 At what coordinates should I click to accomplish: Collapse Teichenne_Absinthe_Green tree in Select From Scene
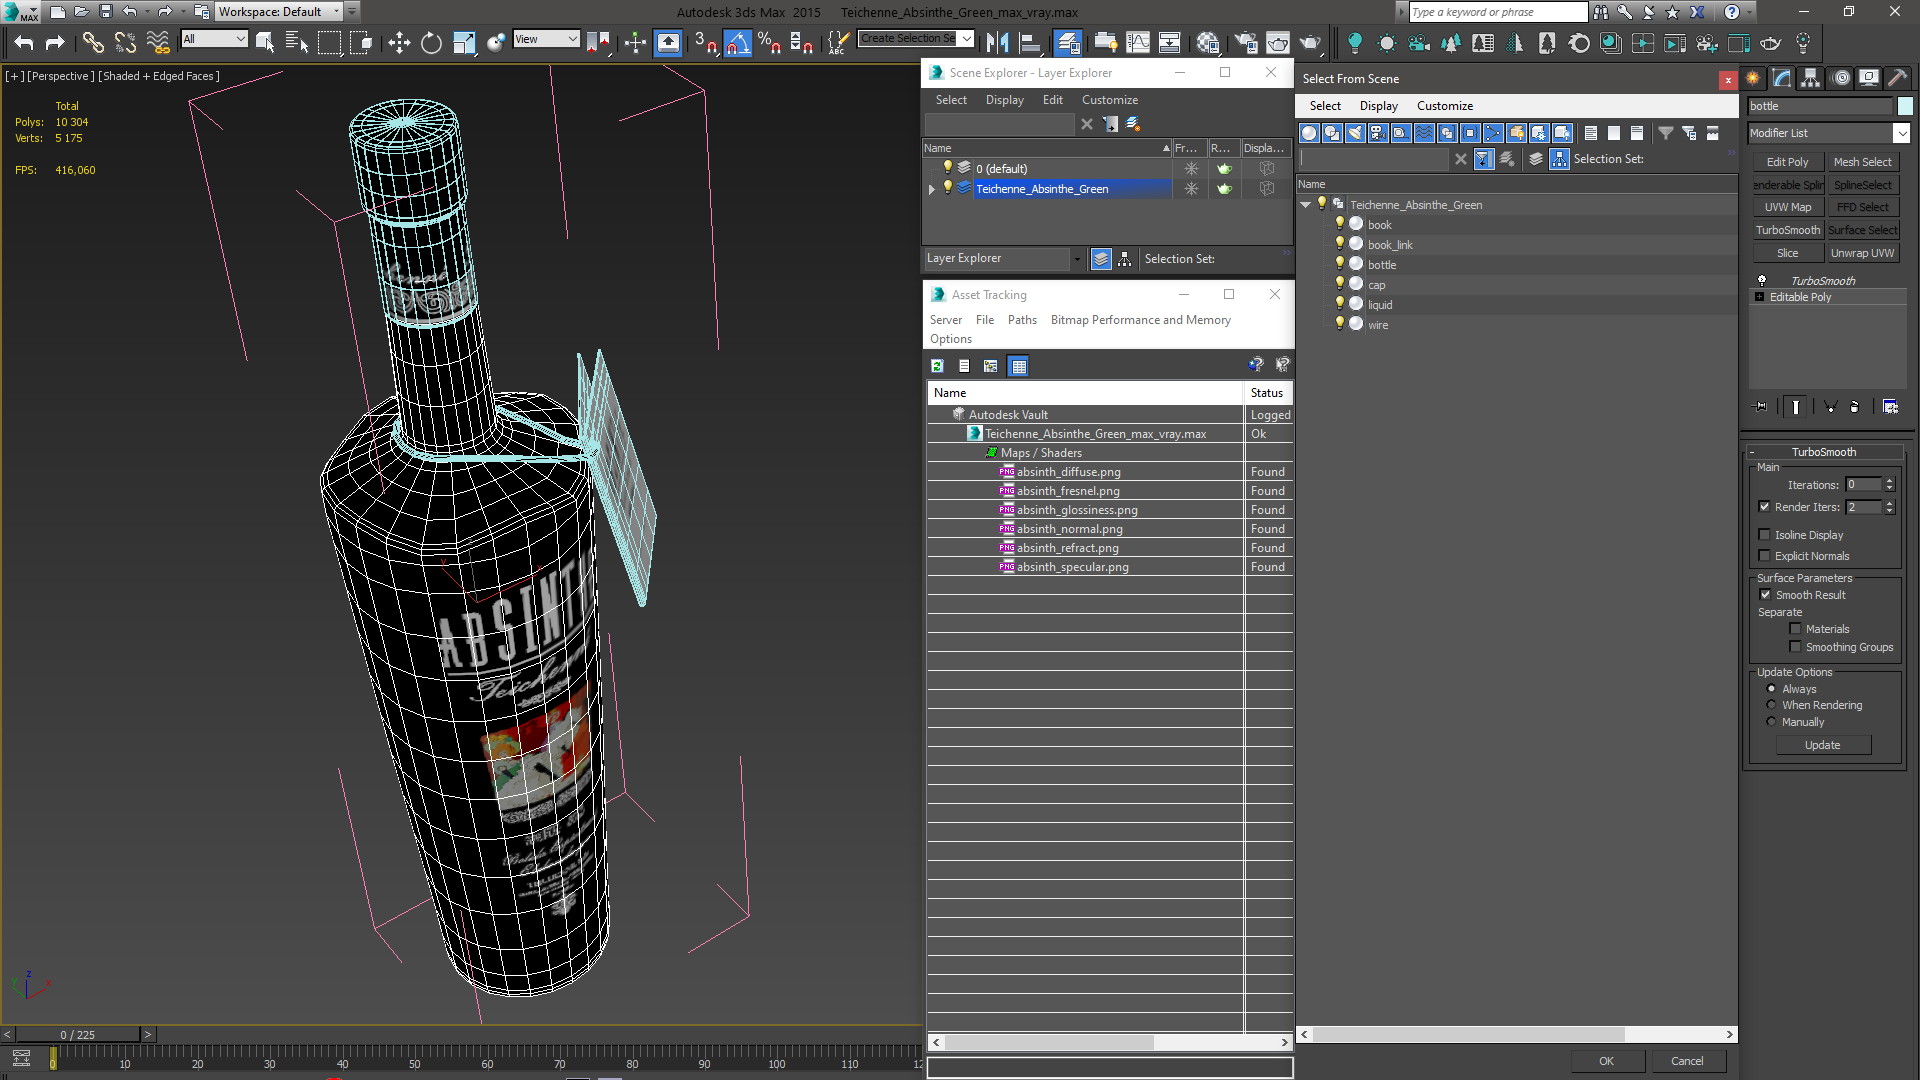[1306, 205]
